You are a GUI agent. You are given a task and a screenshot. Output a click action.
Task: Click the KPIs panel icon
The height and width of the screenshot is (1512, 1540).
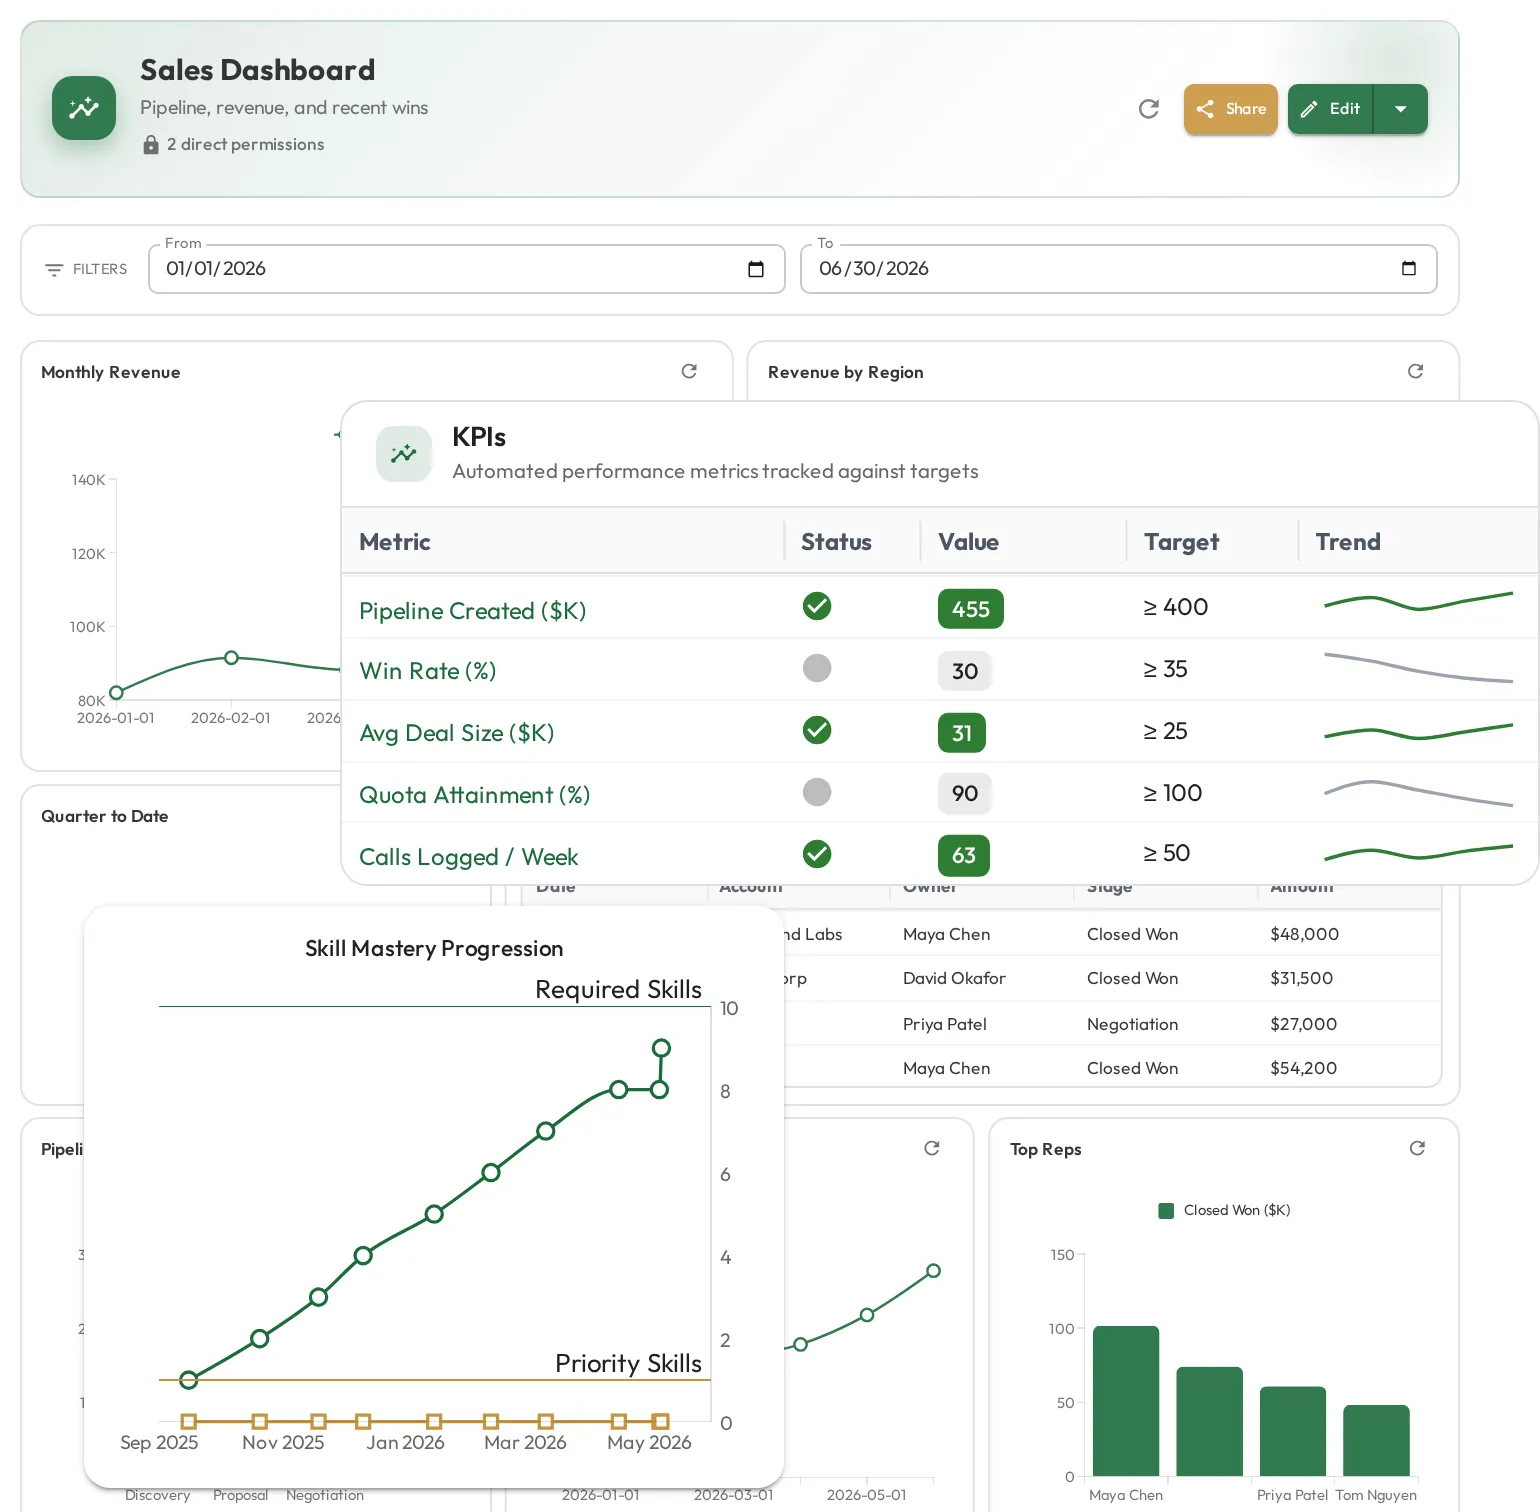(x=404, y=454)
